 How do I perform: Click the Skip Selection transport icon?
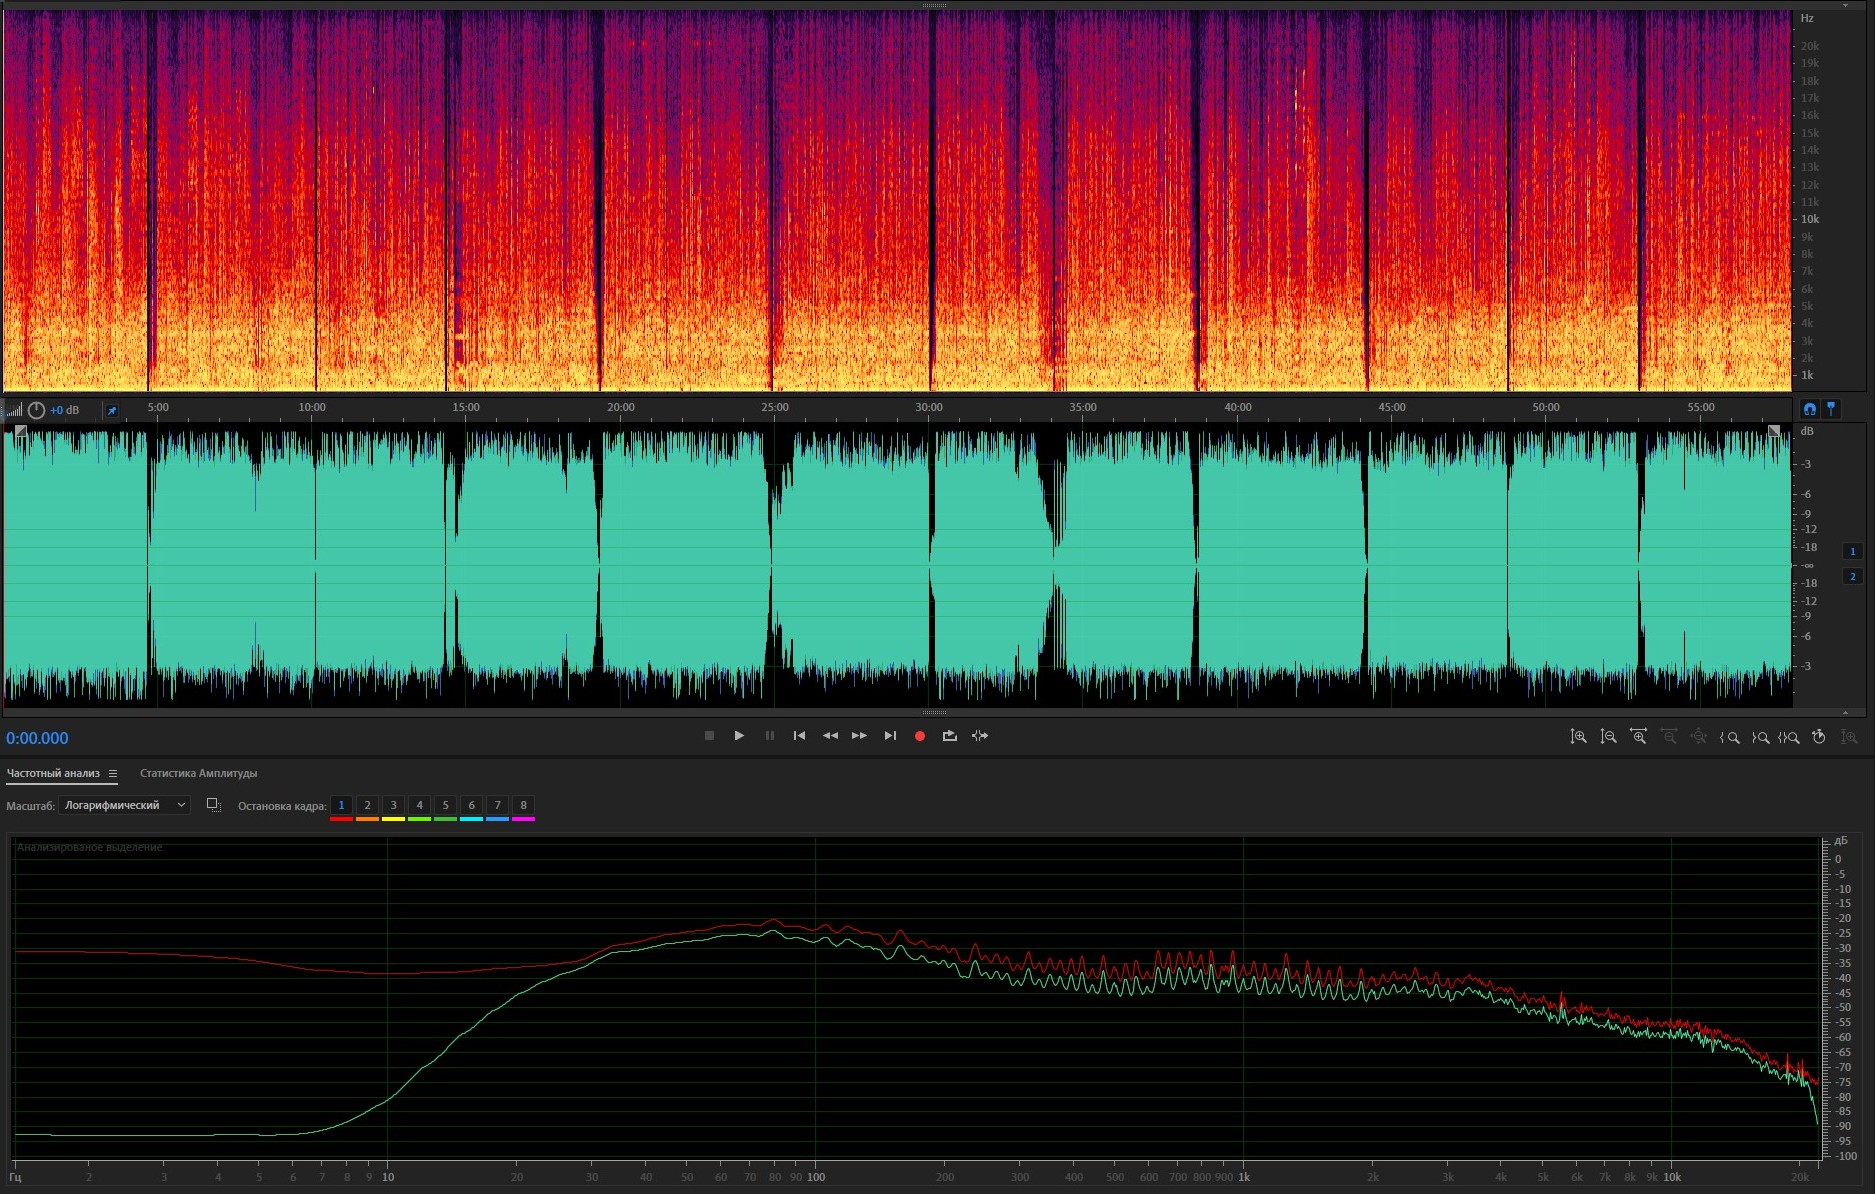click(x=980, y=736)
